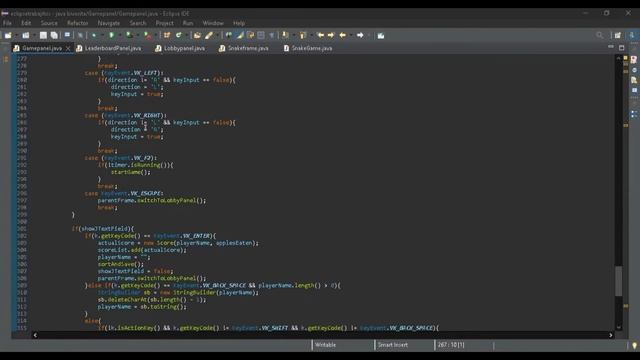This screenshot has width=640, height=360.
Task: Click the Open Type toolbar icon
Action: click(197, 36)
